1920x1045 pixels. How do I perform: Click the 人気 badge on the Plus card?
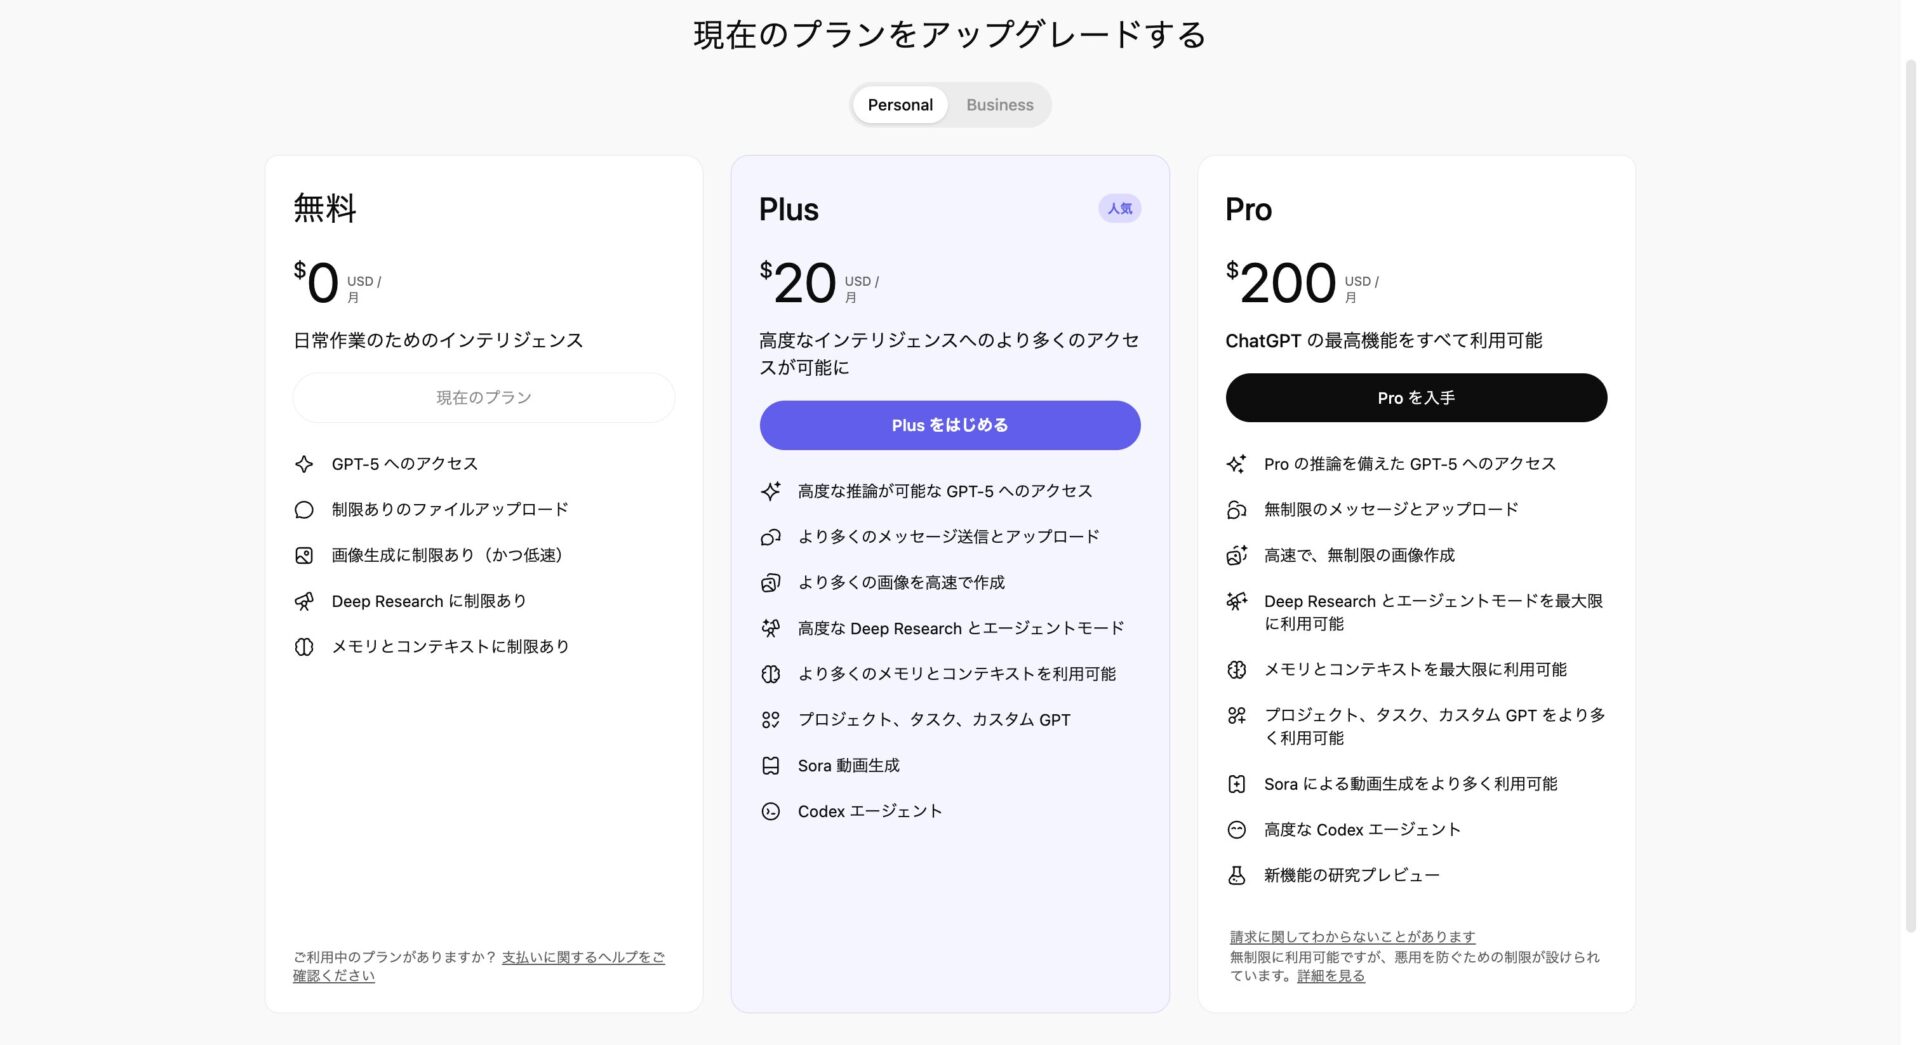(x=1119, y=208)
